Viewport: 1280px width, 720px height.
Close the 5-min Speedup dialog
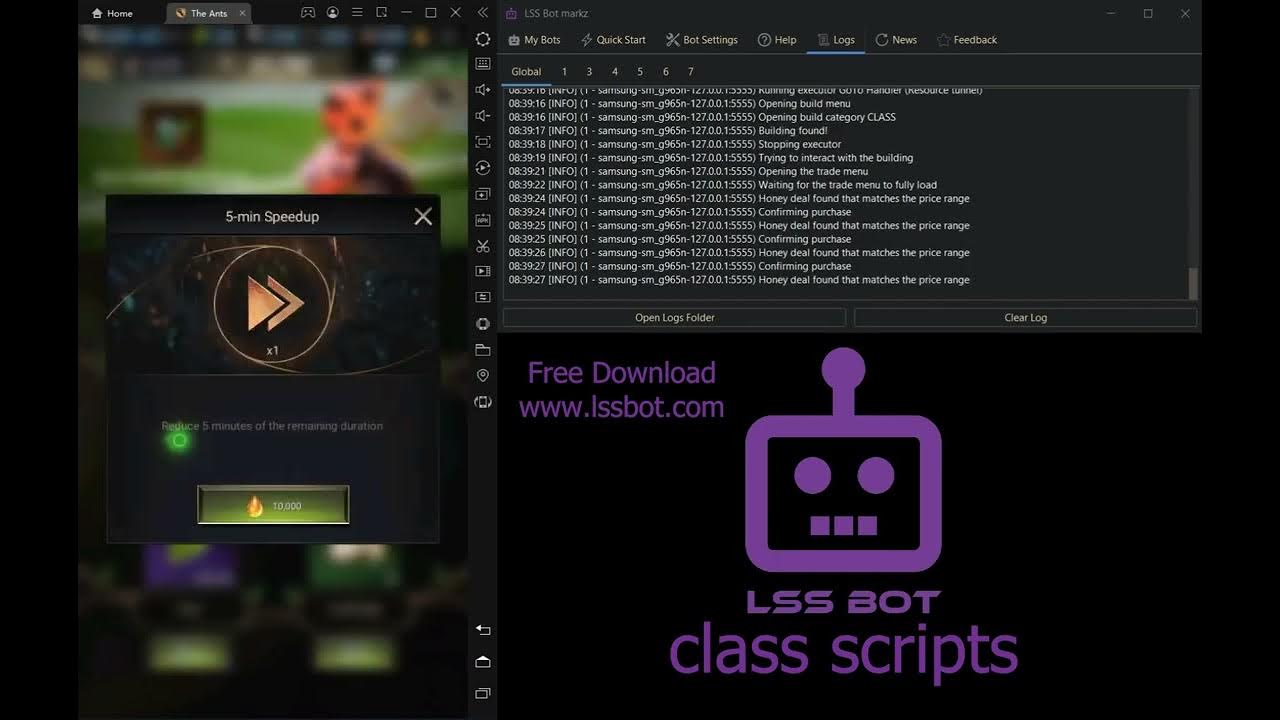(x=423, y=216)
